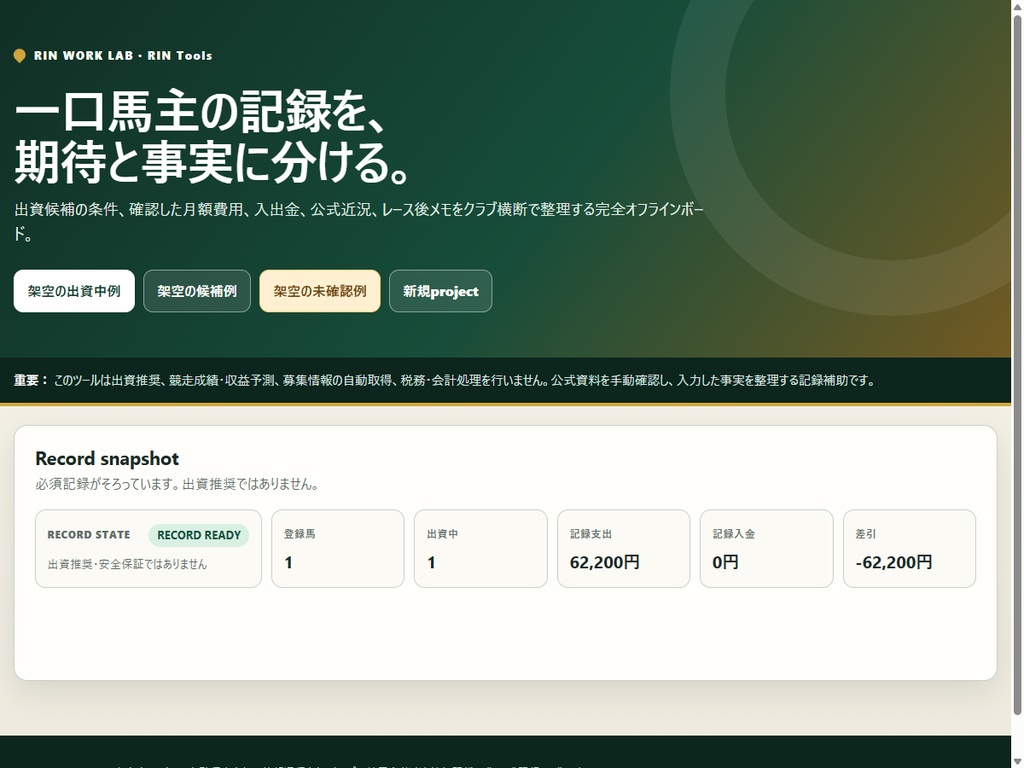
Task: Start a 新規project
Action: (x=440, y=291)
